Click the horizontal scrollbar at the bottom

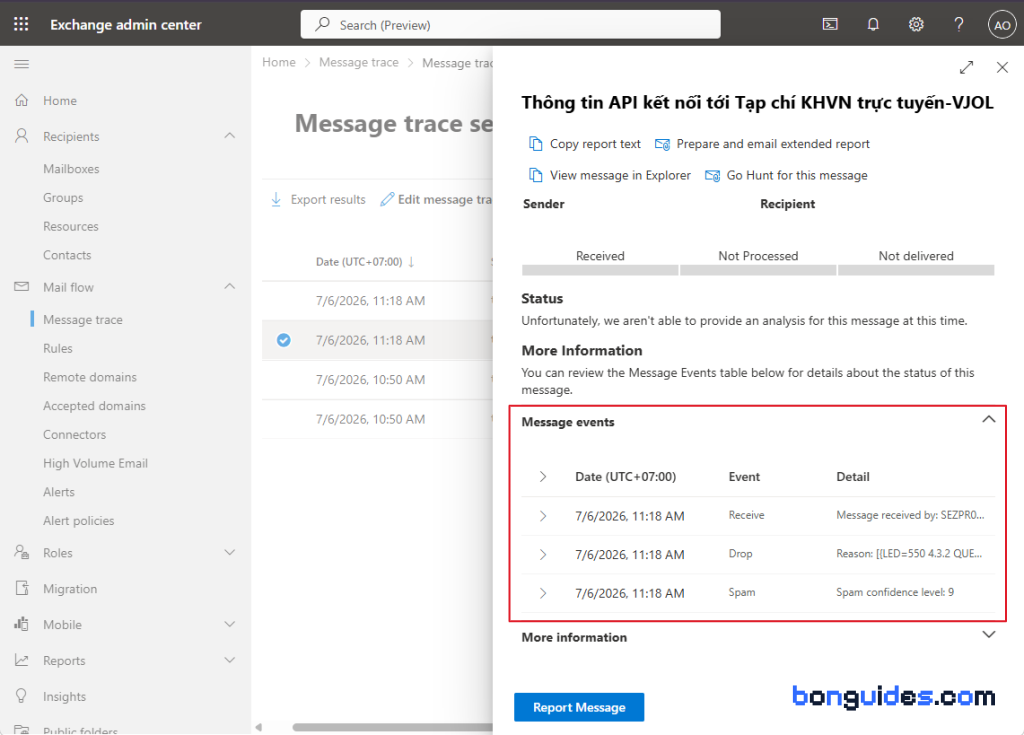click(x=392, y=727)
